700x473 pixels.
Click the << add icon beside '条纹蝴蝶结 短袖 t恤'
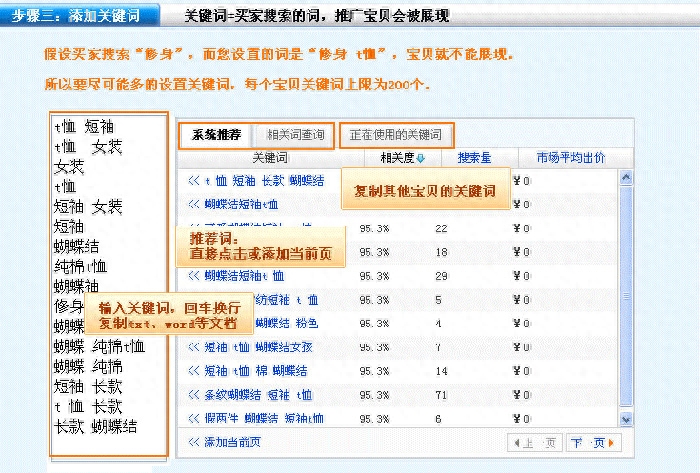tap(193, 395)
